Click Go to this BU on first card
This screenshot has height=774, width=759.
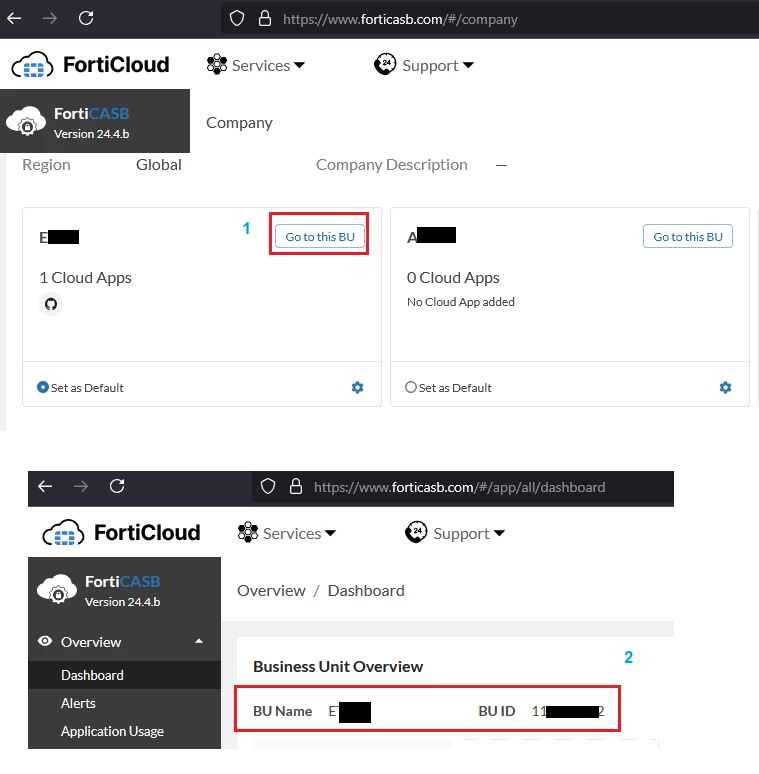(x=320, y=236)
